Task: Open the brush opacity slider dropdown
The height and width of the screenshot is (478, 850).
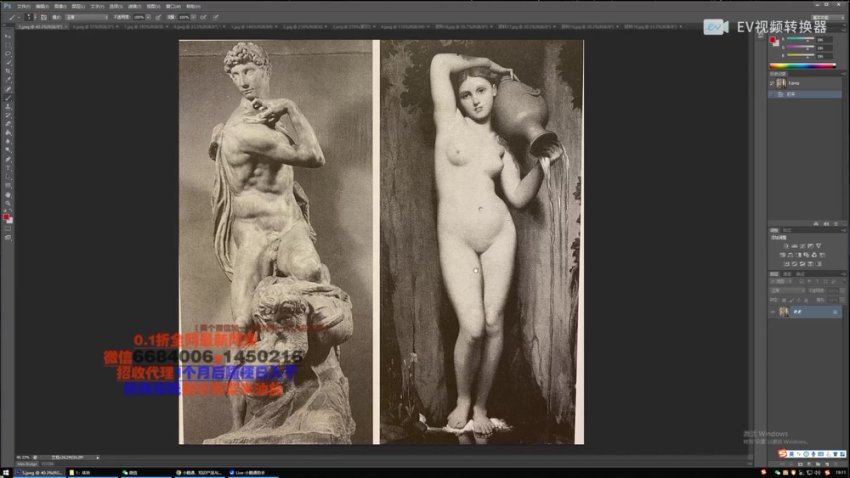Action: (x=148, y=17)
